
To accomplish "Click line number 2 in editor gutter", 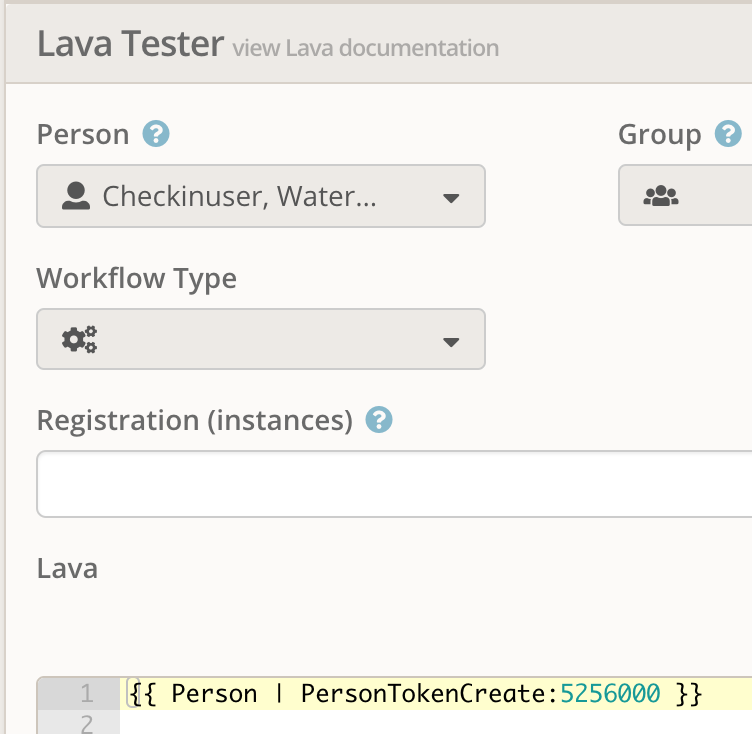I will [87, 724].
